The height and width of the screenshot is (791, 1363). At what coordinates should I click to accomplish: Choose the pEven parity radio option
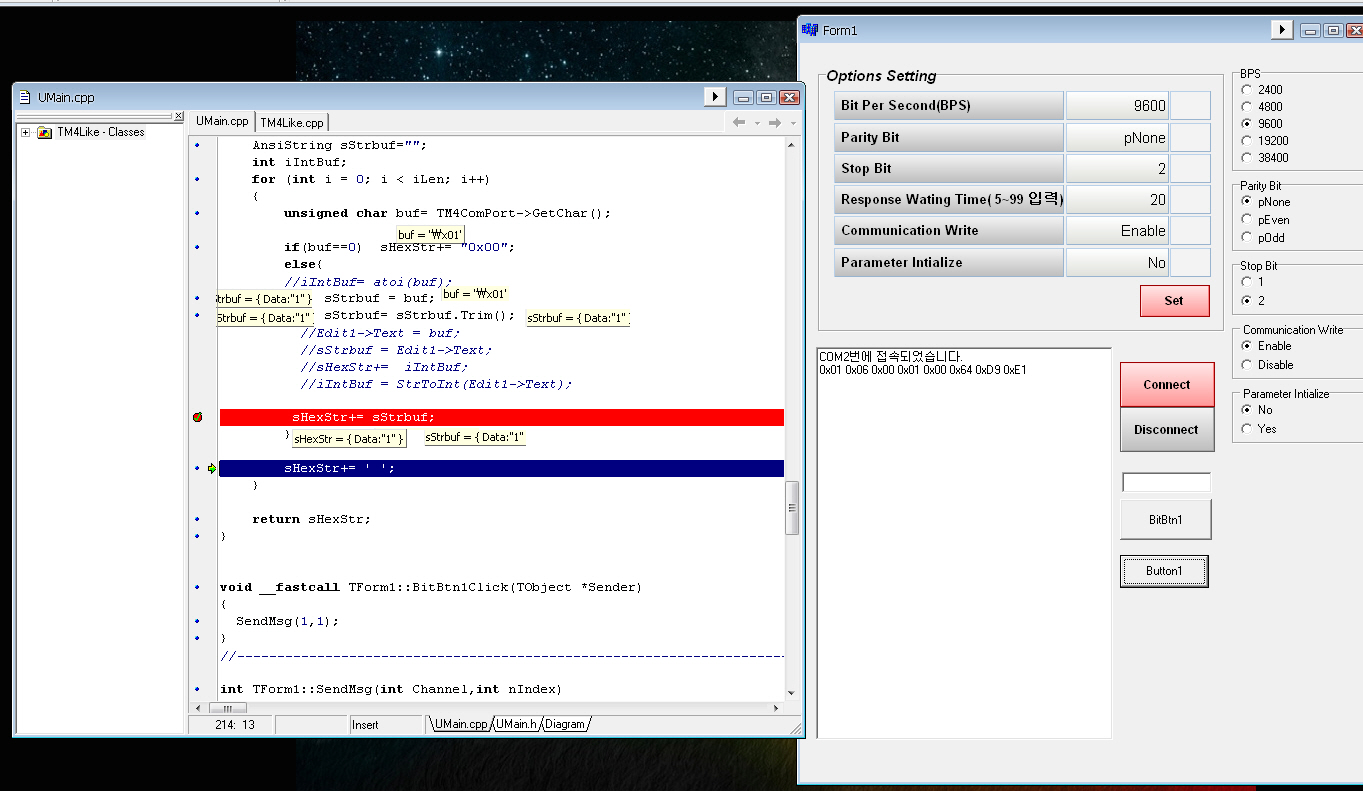pos(1246,219)
